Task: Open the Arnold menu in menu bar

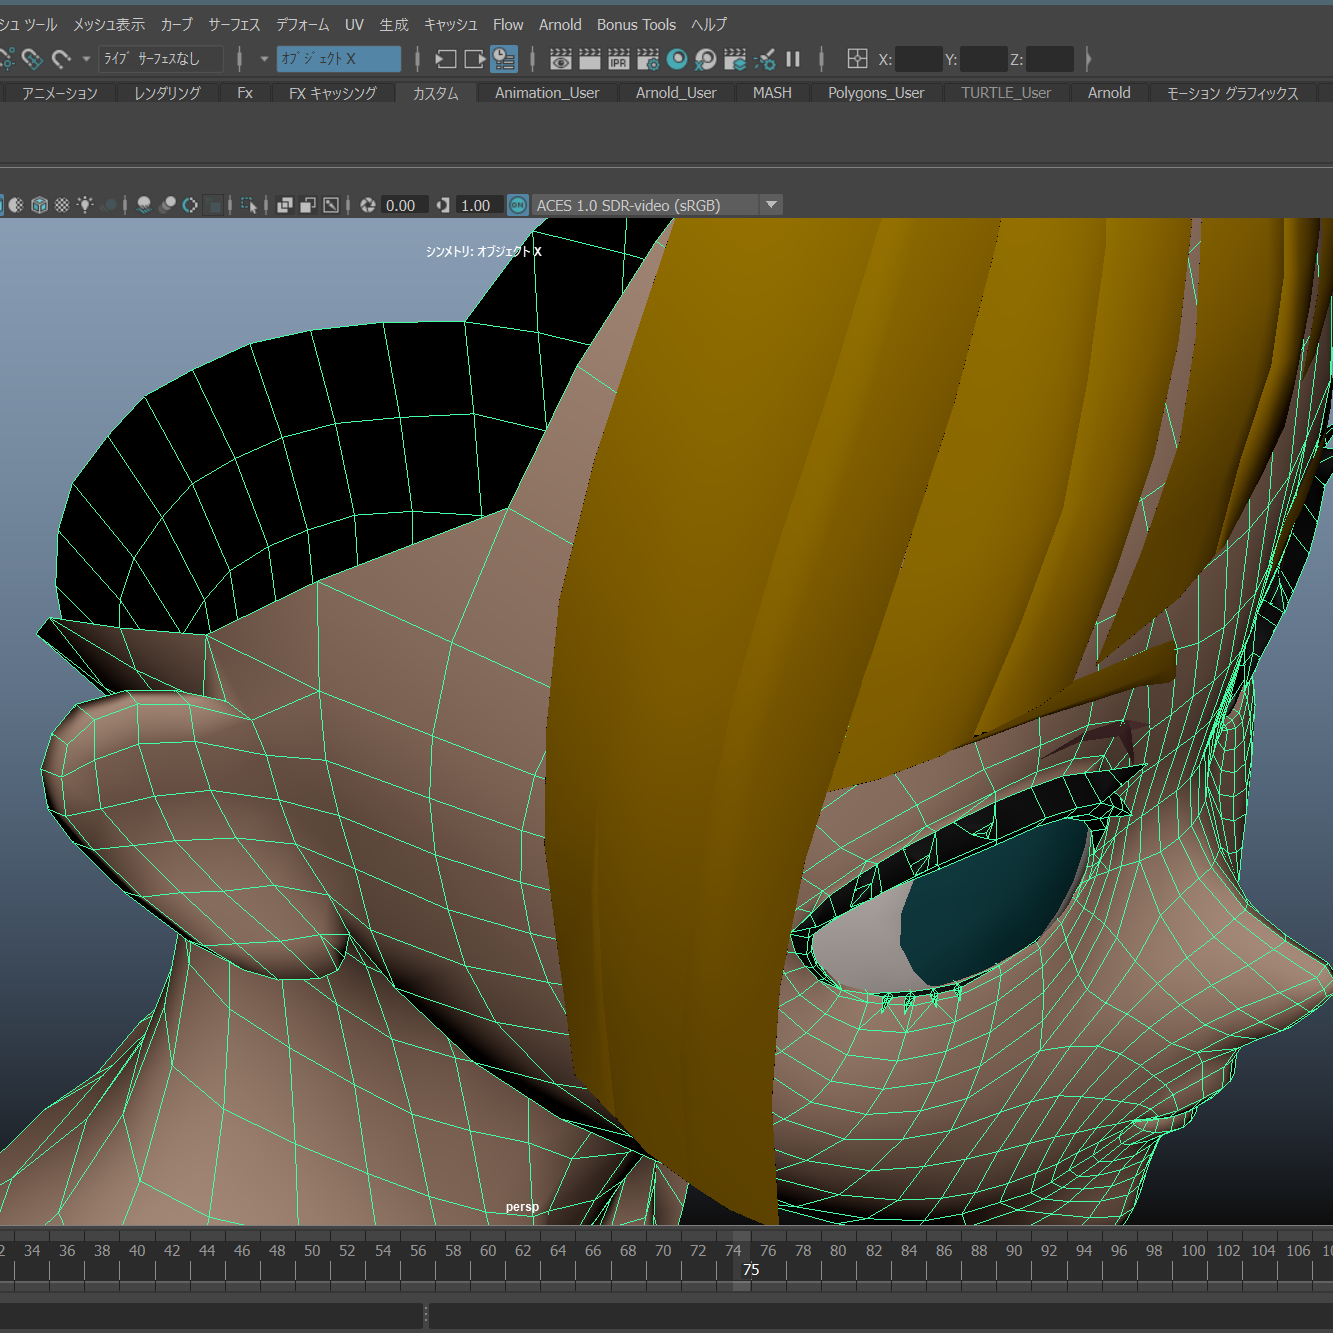Action: [x=560, y=24]
